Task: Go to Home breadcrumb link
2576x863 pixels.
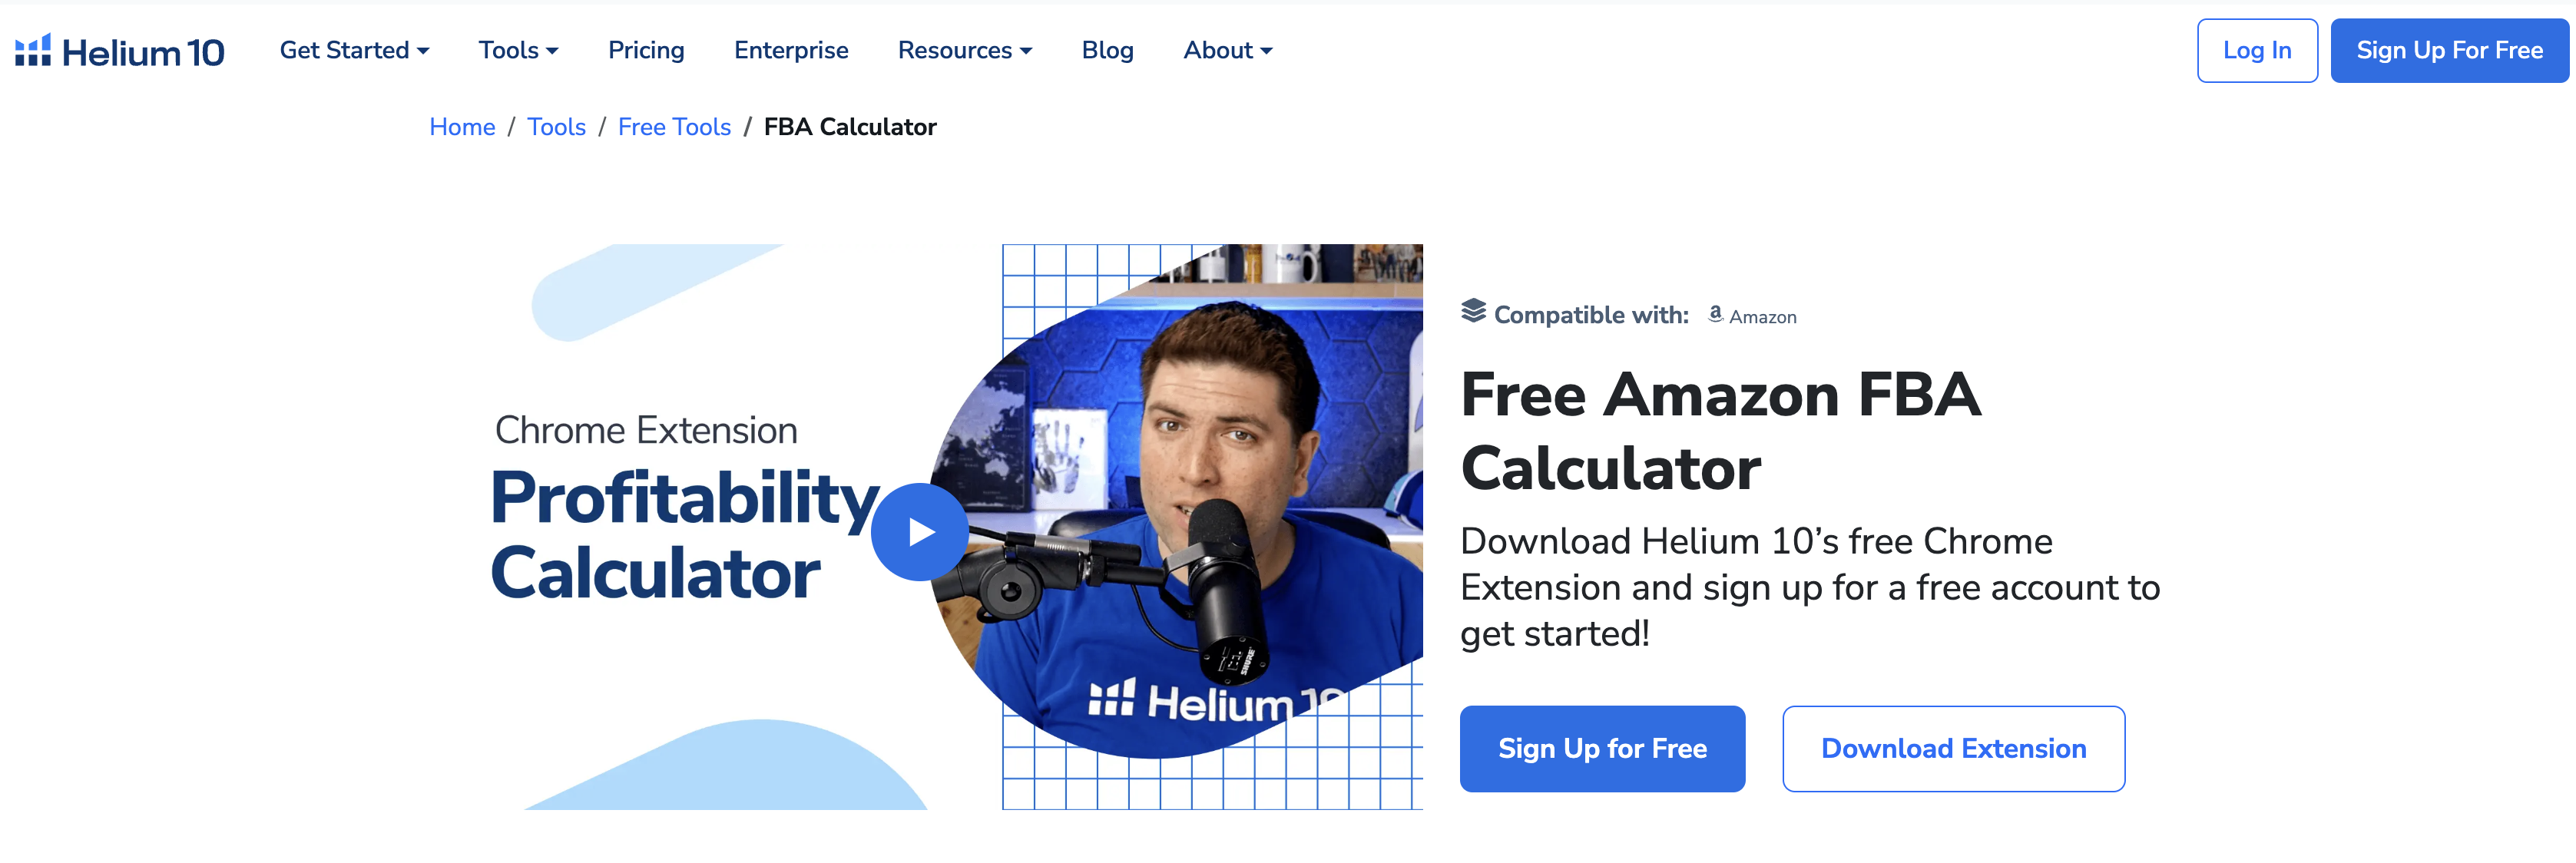Action: [462, 127]
